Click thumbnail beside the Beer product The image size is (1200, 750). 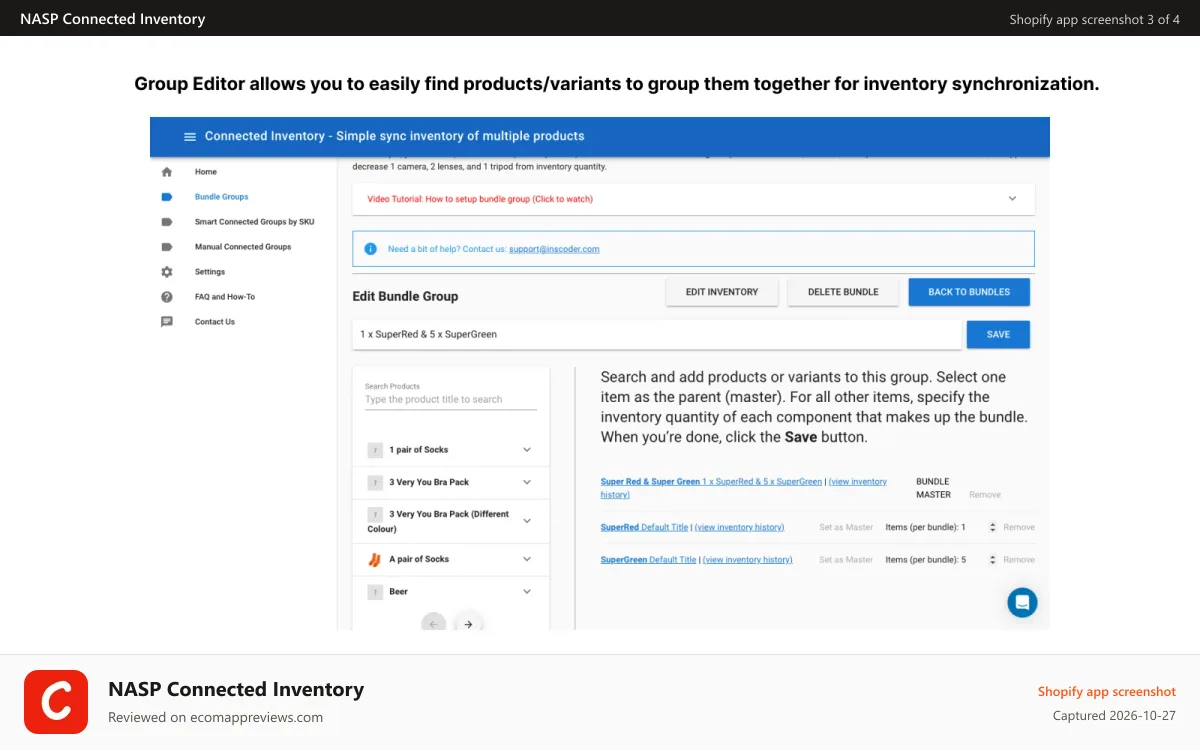(375, 592)
